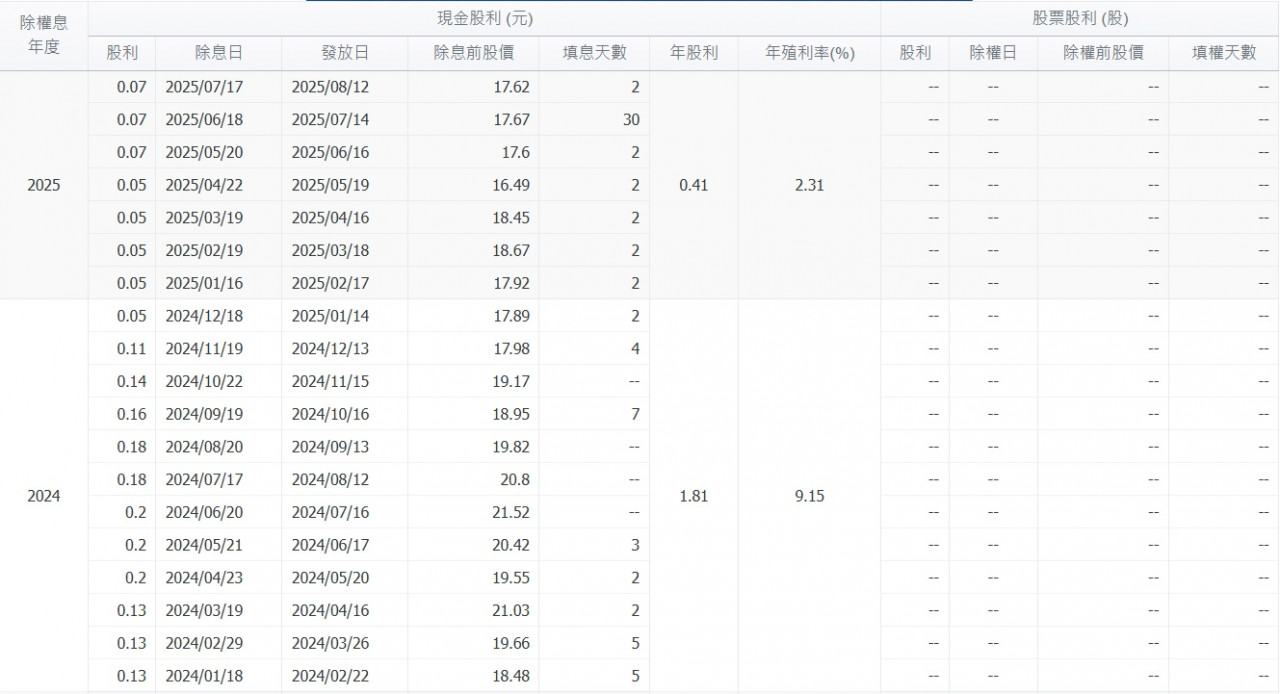This screenshot has width=1280, height=694.
Task: Click the 除權息年度 column header
Action: pos(44,35)
